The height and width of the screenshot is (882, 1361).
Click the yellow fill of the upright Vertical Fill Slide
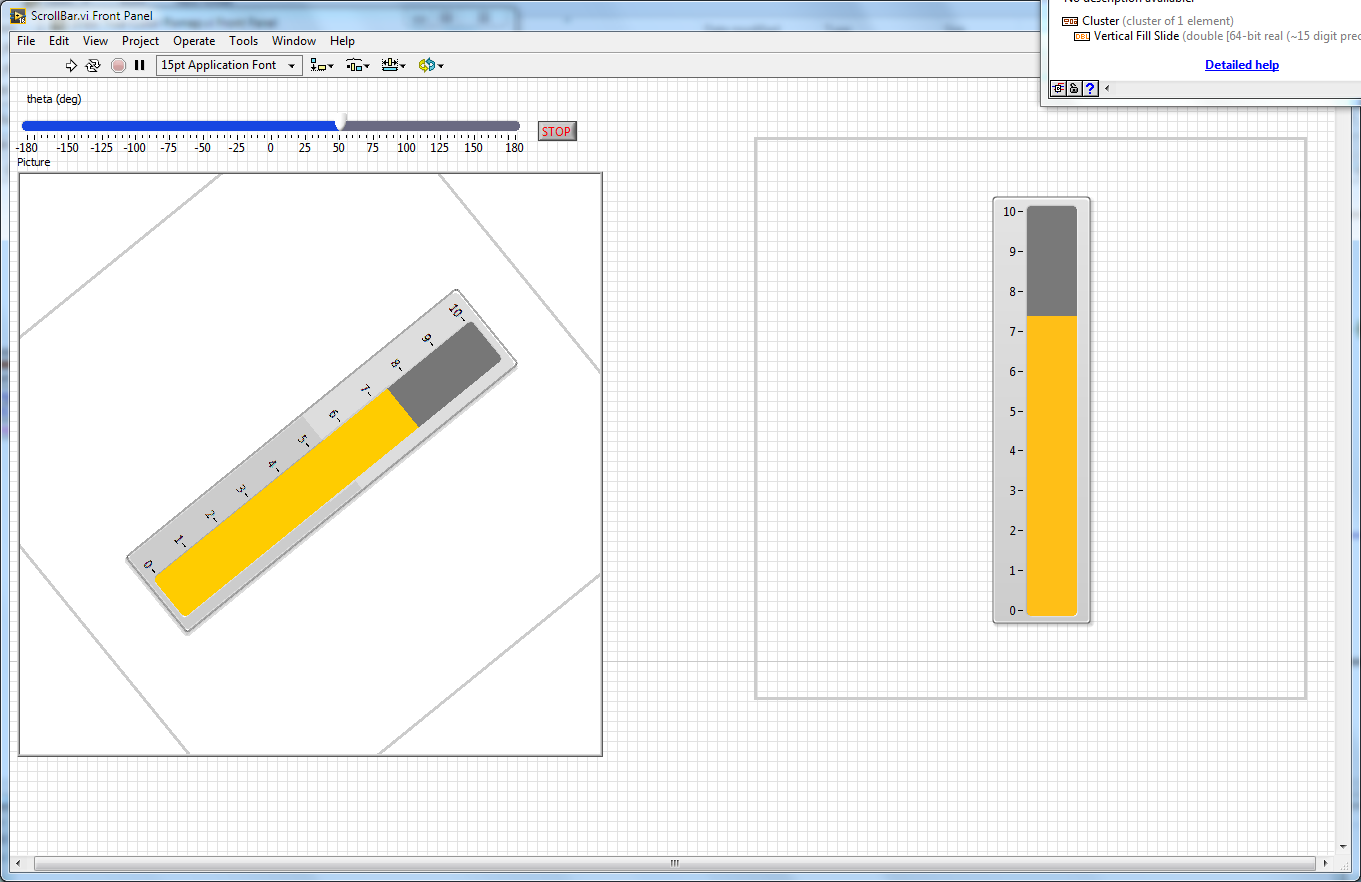1052,465
